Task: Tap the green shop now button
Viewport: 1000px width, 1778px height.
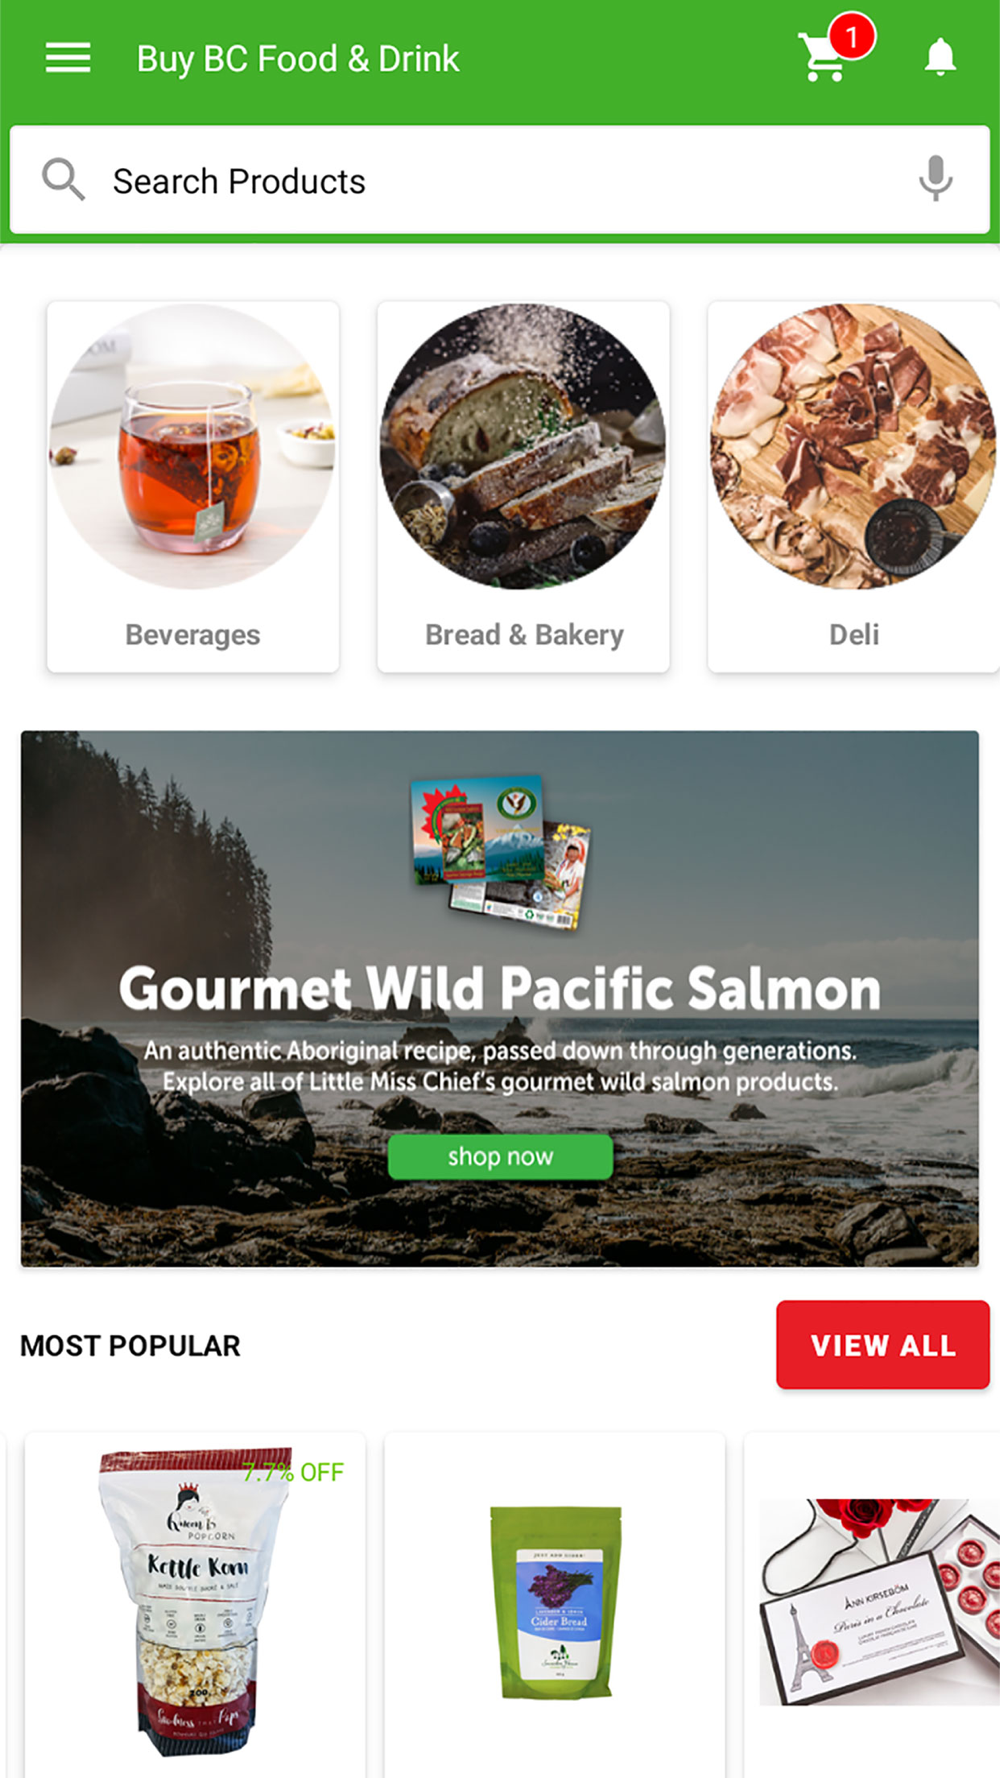Action: (500, 1157)
